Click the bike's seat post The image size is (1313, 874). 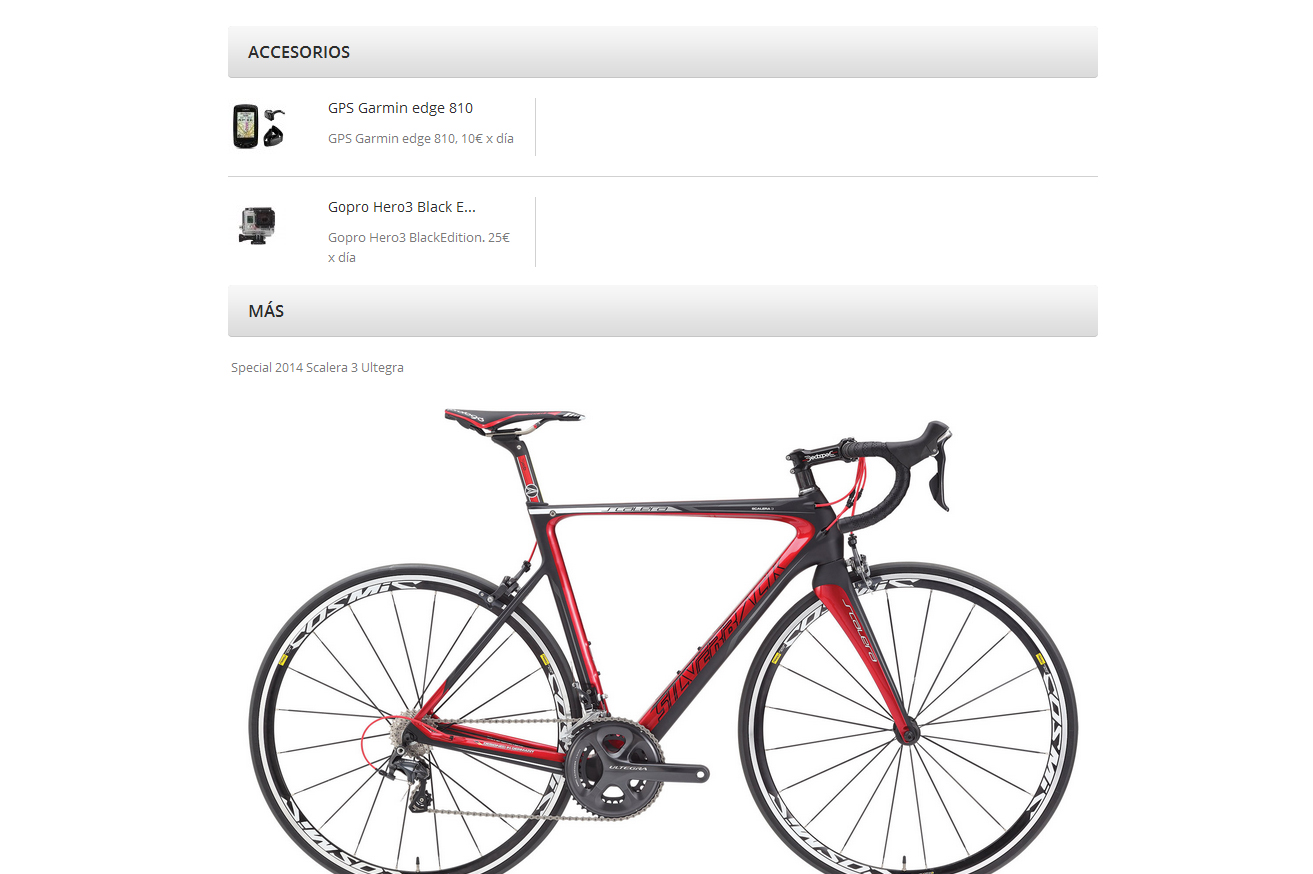(526, 468)
